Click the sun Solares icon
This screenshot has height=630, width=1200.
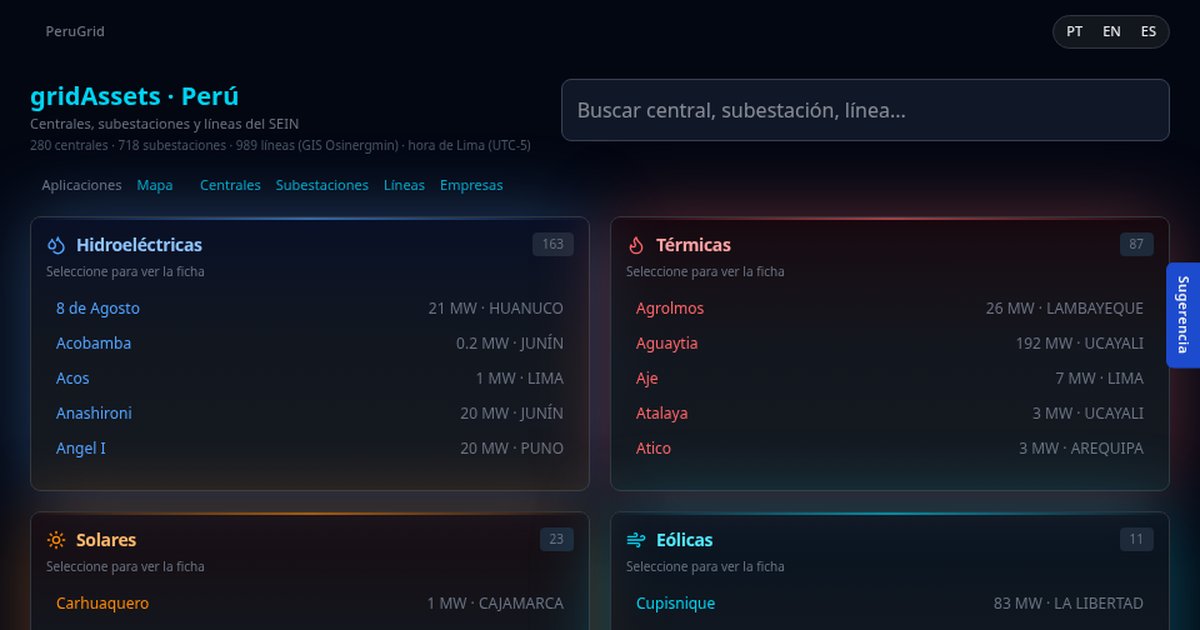(x=56, y=540)
